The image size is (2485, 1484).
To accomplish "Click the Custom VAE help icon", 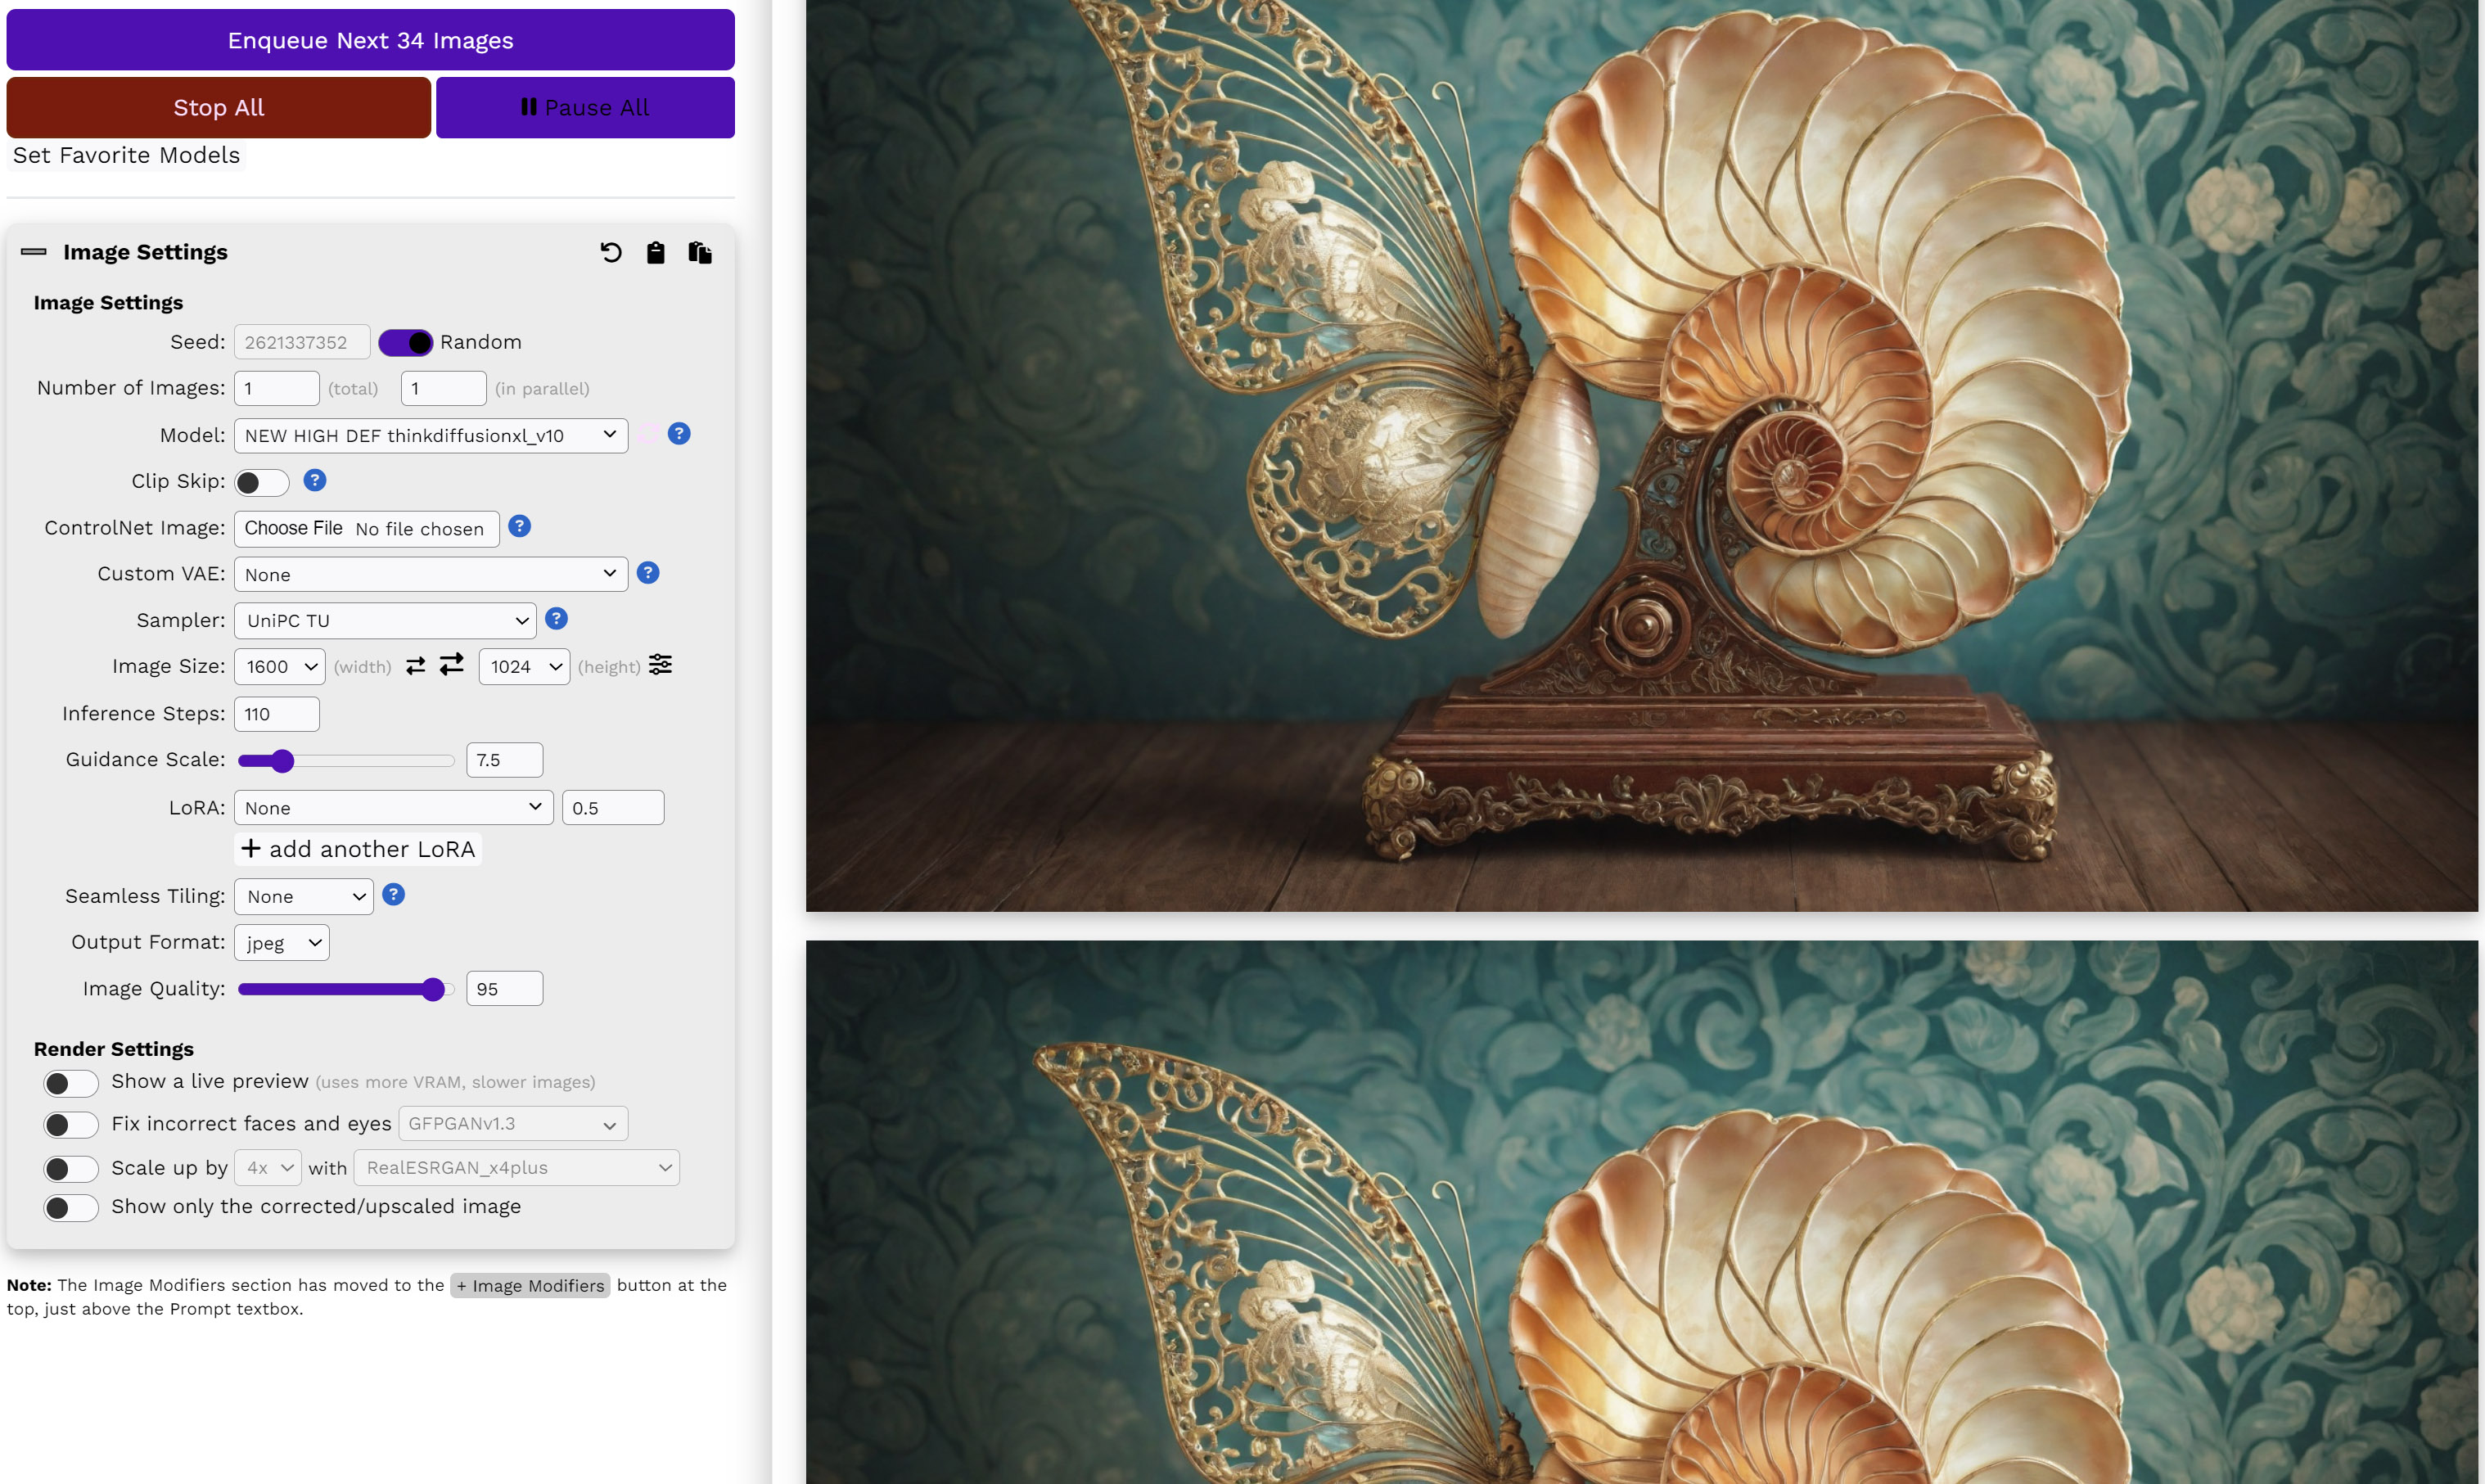I will point(648,572).
